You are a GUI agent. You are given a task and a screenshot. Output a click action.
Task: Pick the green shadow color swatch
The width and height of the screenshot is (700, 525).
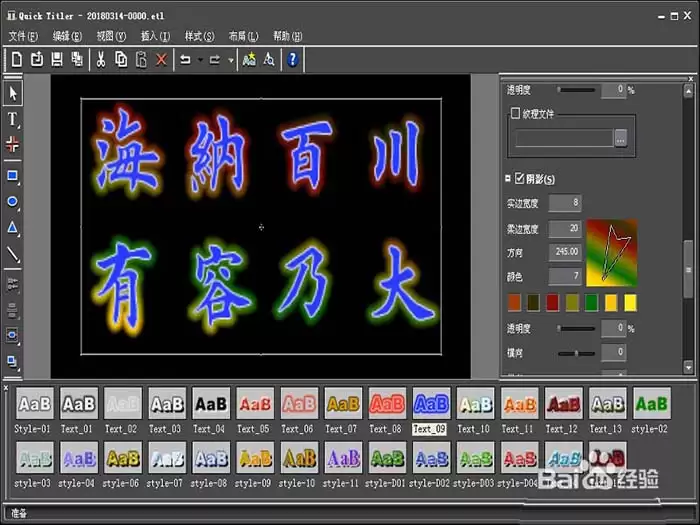[591, 303]
